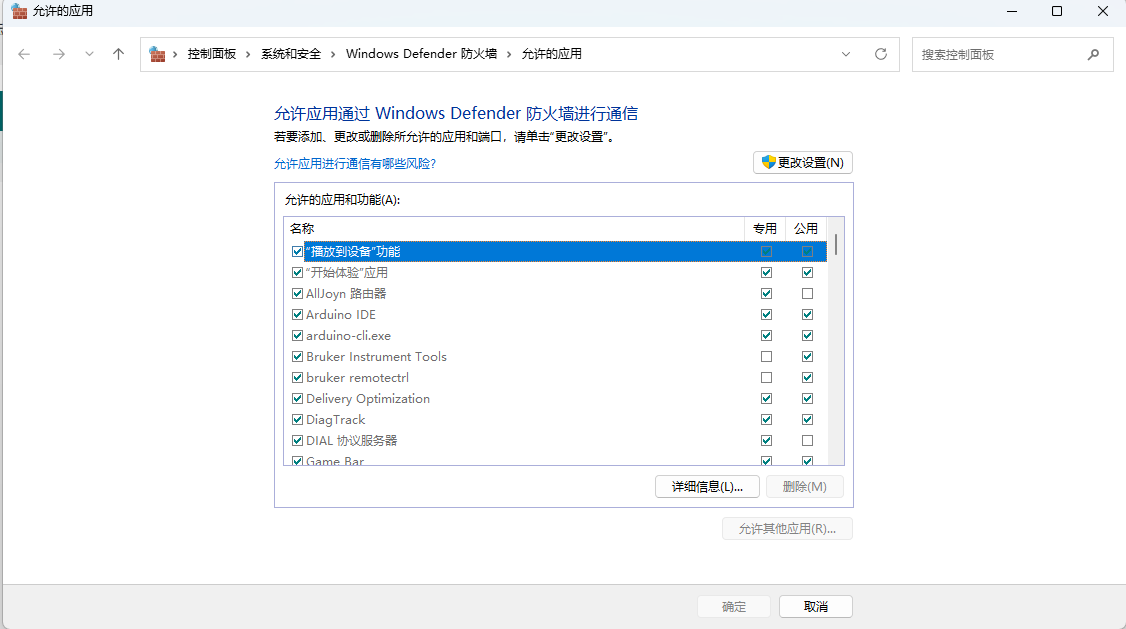This screenshot has width=1126, height=629.
Task: Open recent locations dropdown arrow
Action: pyautogui.click(x=89, y=54)
